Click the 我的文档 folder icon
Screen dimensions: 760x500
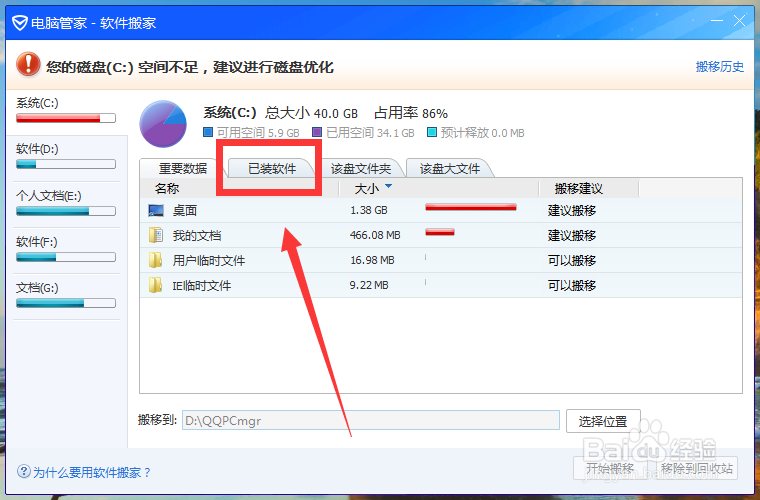point(156,235)
